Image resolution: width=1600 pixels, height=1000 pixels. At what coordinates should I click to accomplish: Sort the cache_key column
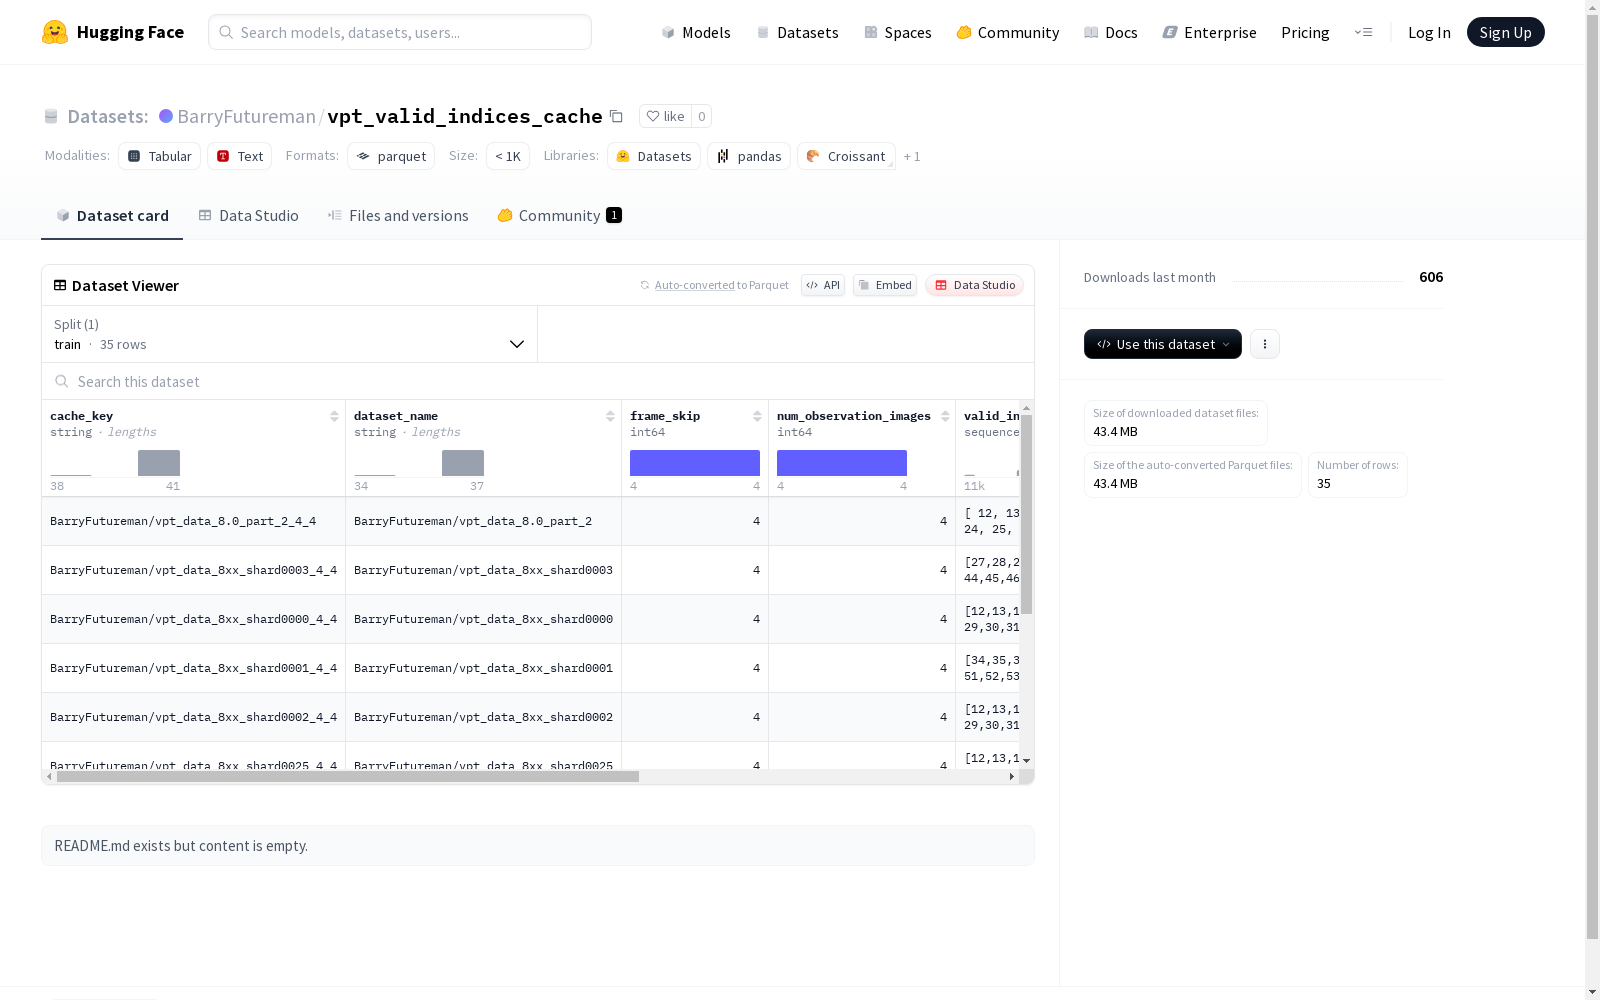(x=334, y=416)
